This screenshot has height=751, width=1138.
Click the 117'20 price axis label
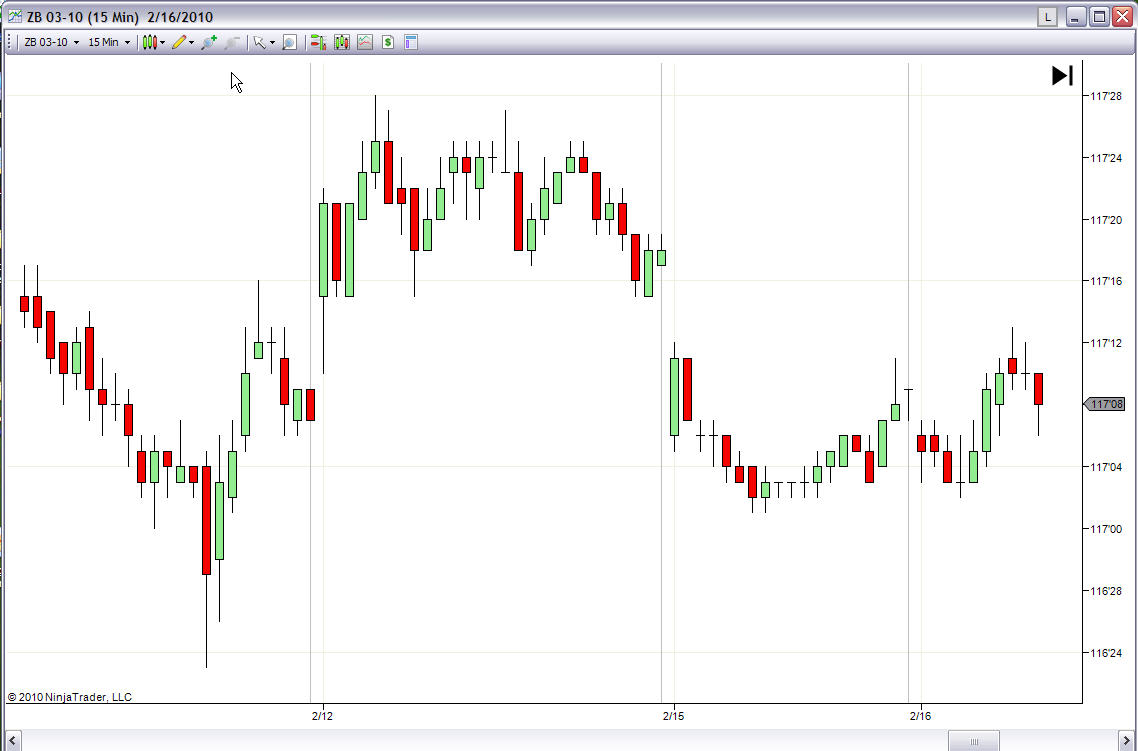tap(1106, 220)
